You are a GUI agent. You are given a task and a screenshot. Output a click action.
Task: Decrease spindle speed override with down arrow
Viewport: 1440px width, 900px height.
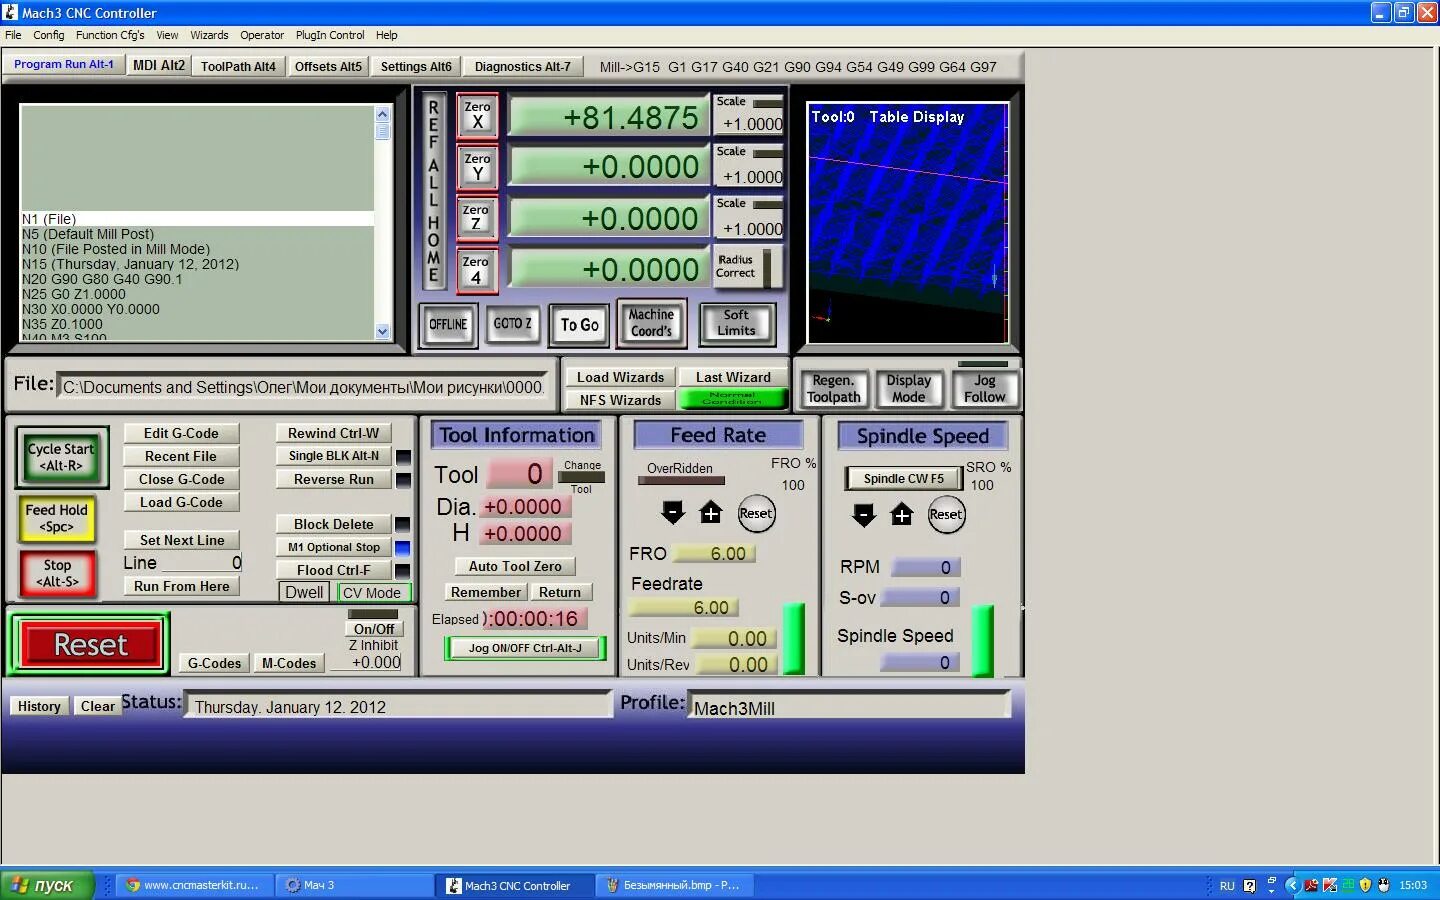pos(864,515)
